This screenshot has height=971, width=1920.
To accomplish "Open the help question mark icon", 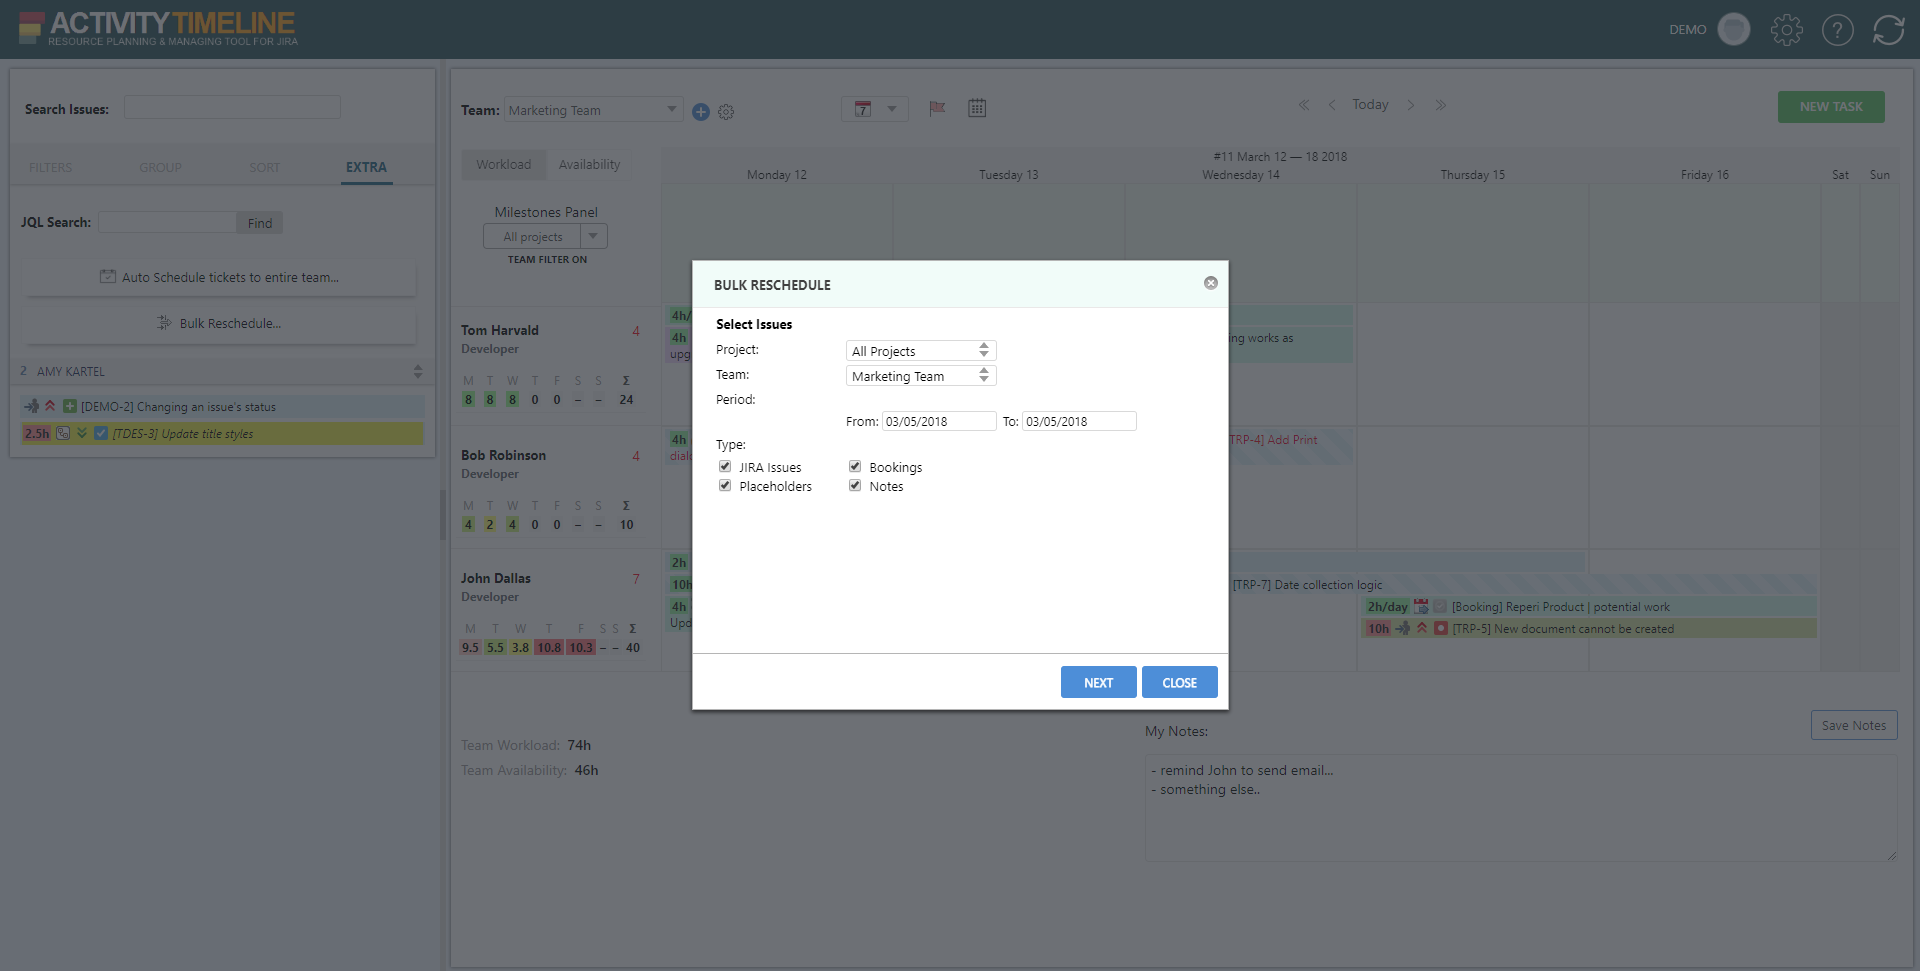I will [1837, 30].
